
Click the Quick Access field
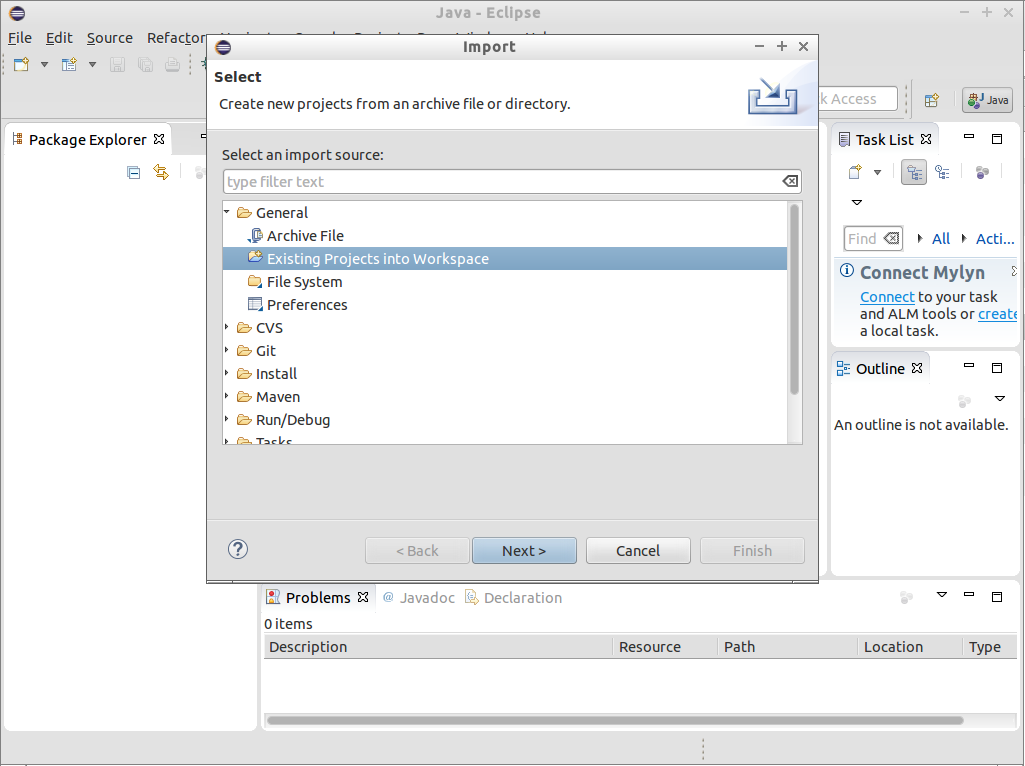[x=858, y=99]
